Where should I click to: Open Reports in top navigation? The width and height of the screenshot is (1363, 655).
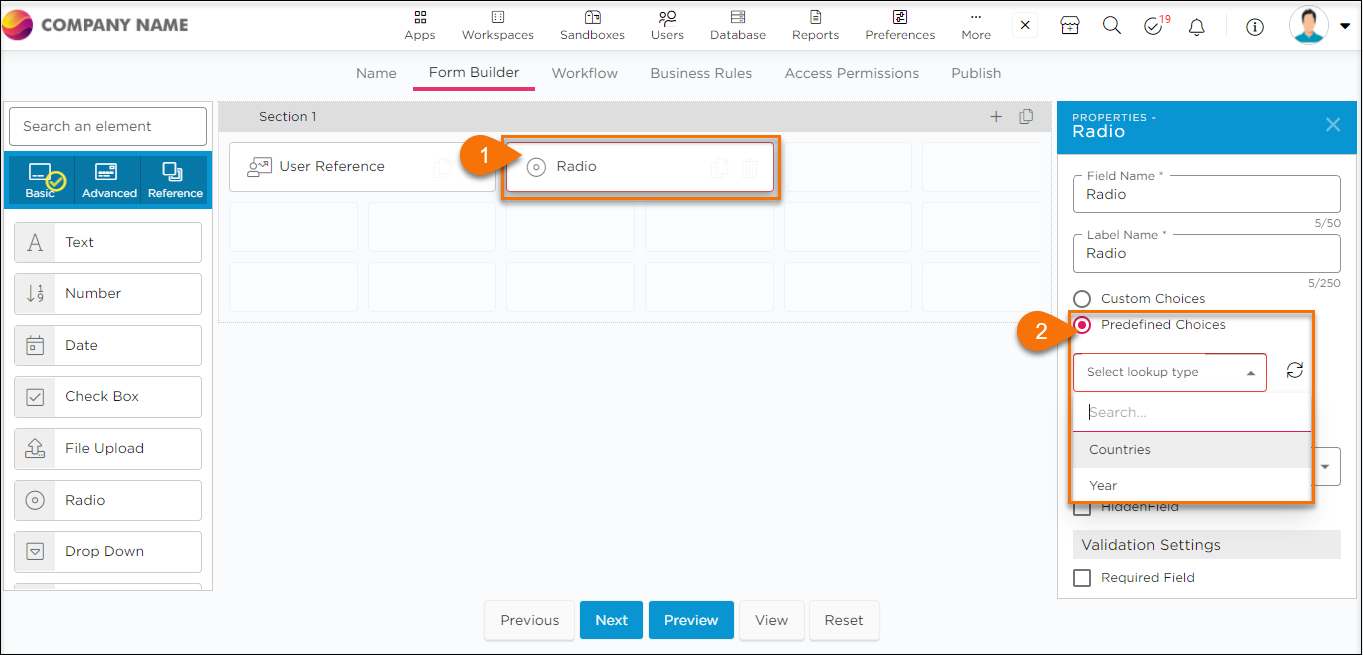pos(815,26)
